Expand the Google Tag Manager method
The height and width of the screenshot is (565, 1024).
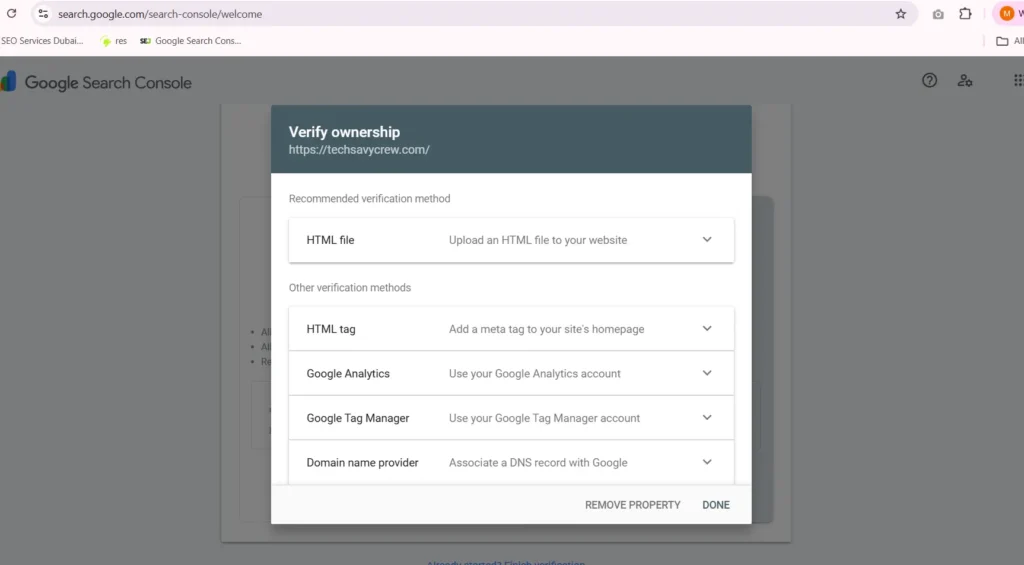(x=707, y=417)
